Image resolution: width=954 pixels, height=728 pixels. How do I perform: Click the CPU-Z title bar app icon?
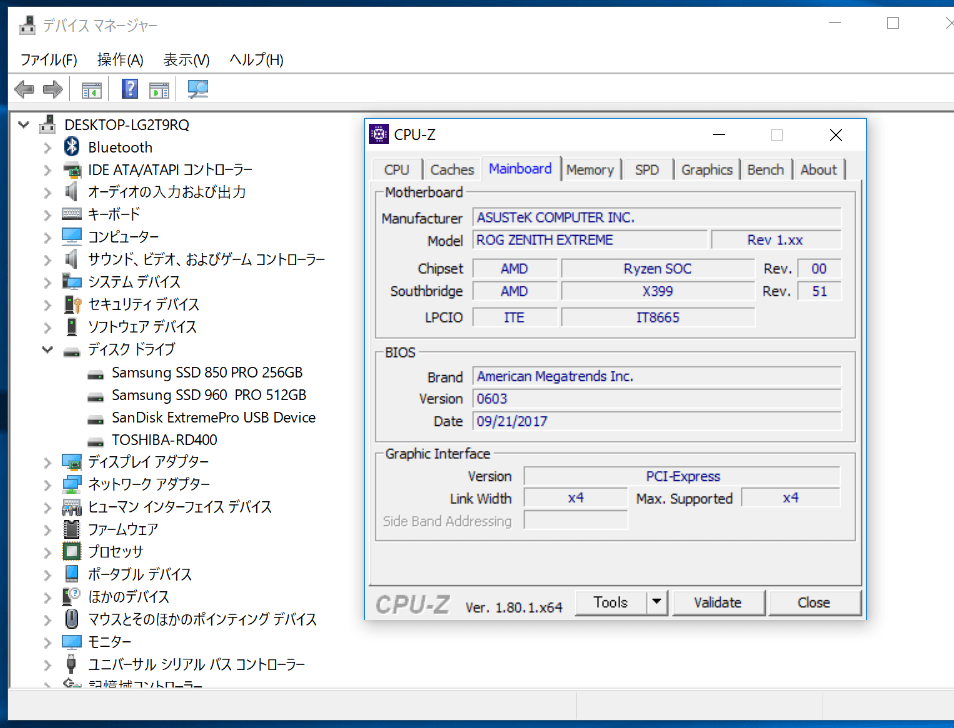click(x=378, y=134)
